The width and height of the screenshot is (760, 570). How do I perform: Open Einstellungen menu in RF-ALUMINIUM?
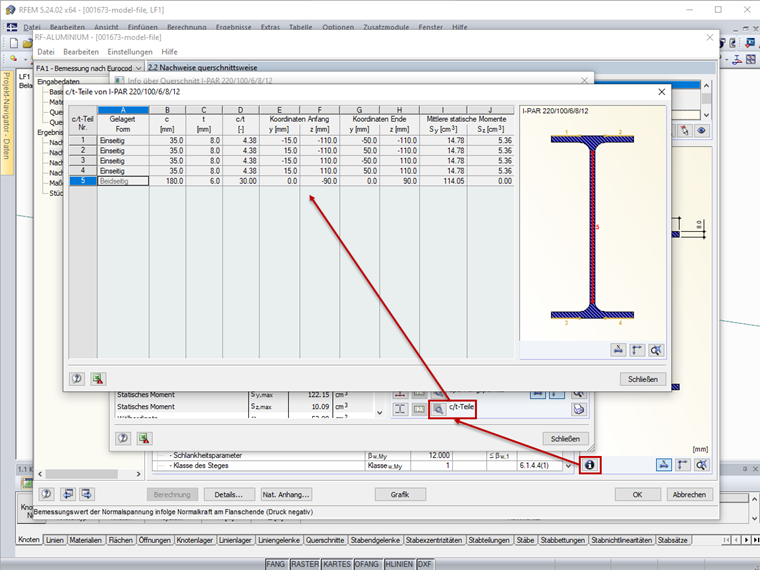click(x=130, y=52)
